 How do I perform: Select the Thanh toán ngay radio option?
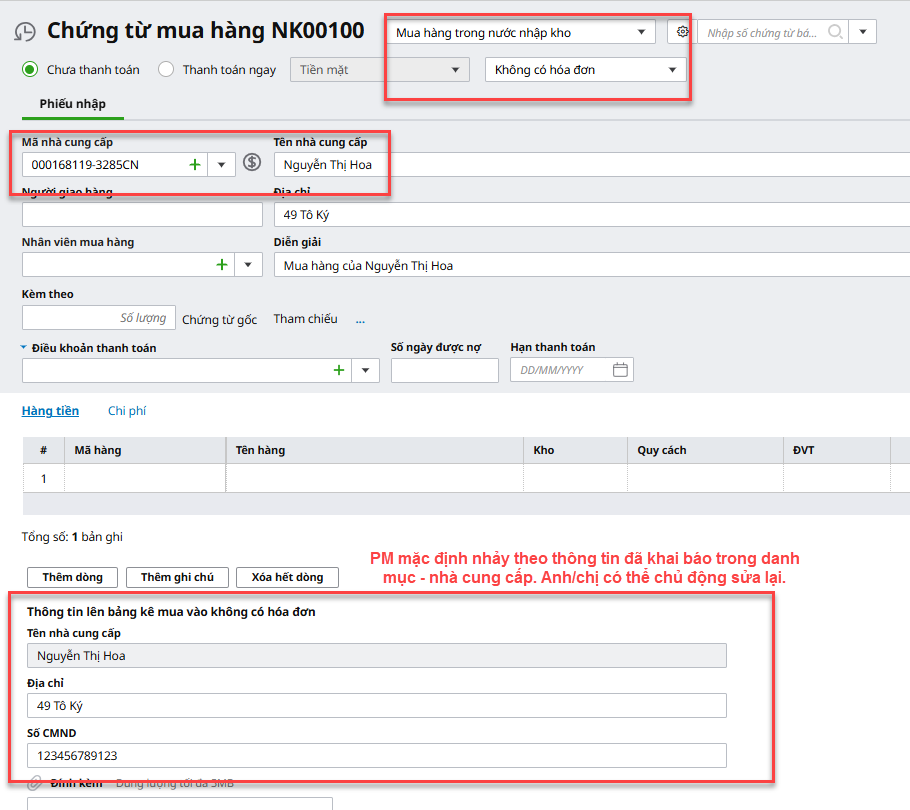point(166,70)
